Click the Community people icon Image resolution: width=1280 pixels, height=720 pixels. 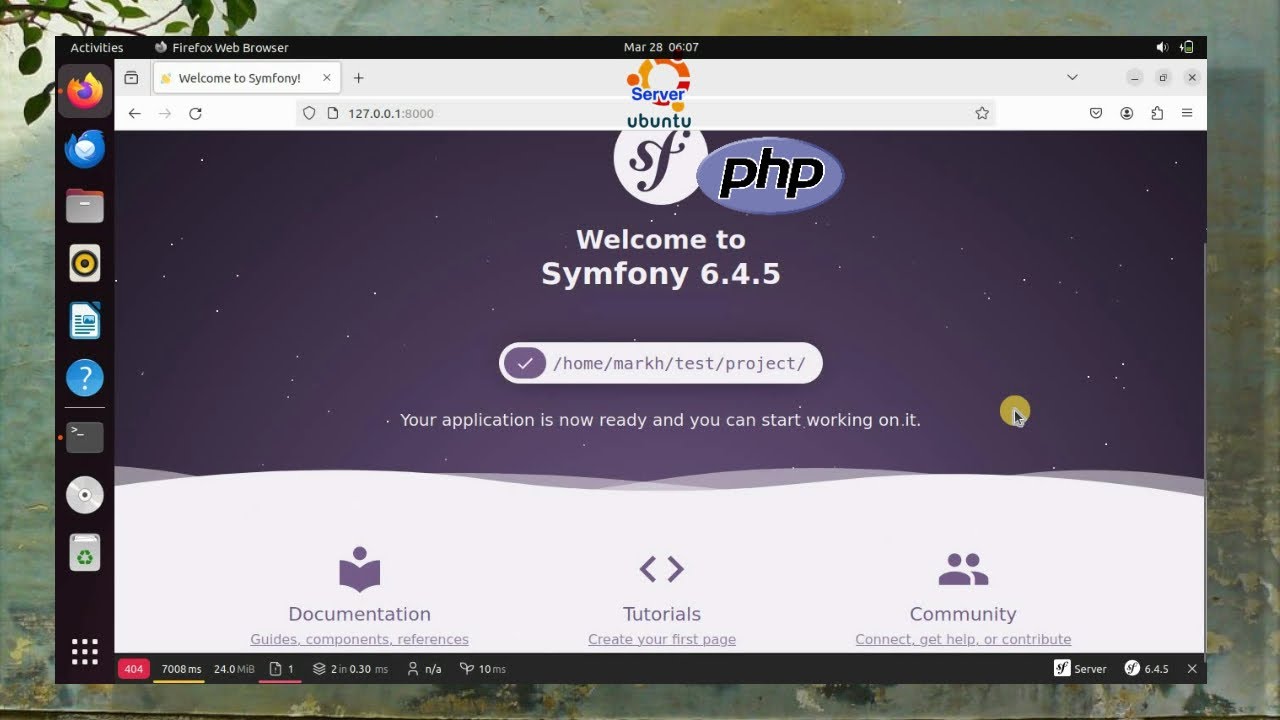[x=963, y=569]
